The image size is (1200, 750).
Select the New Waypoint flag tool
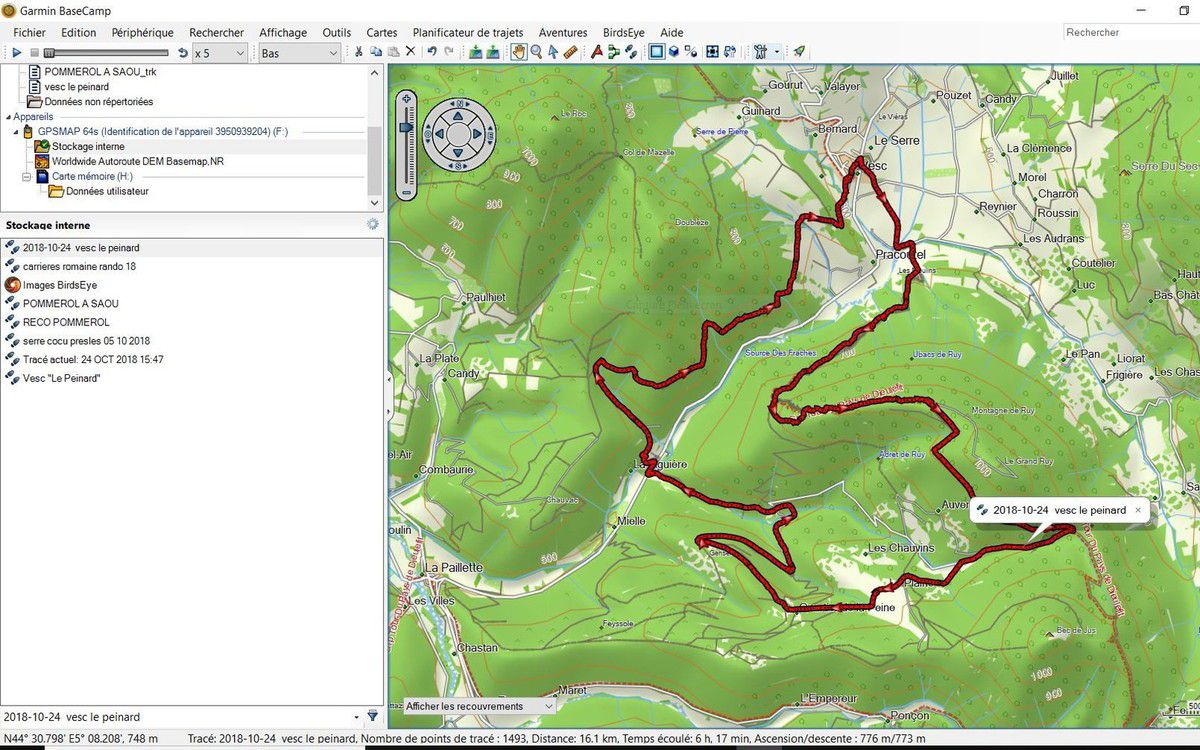point(597,52)
